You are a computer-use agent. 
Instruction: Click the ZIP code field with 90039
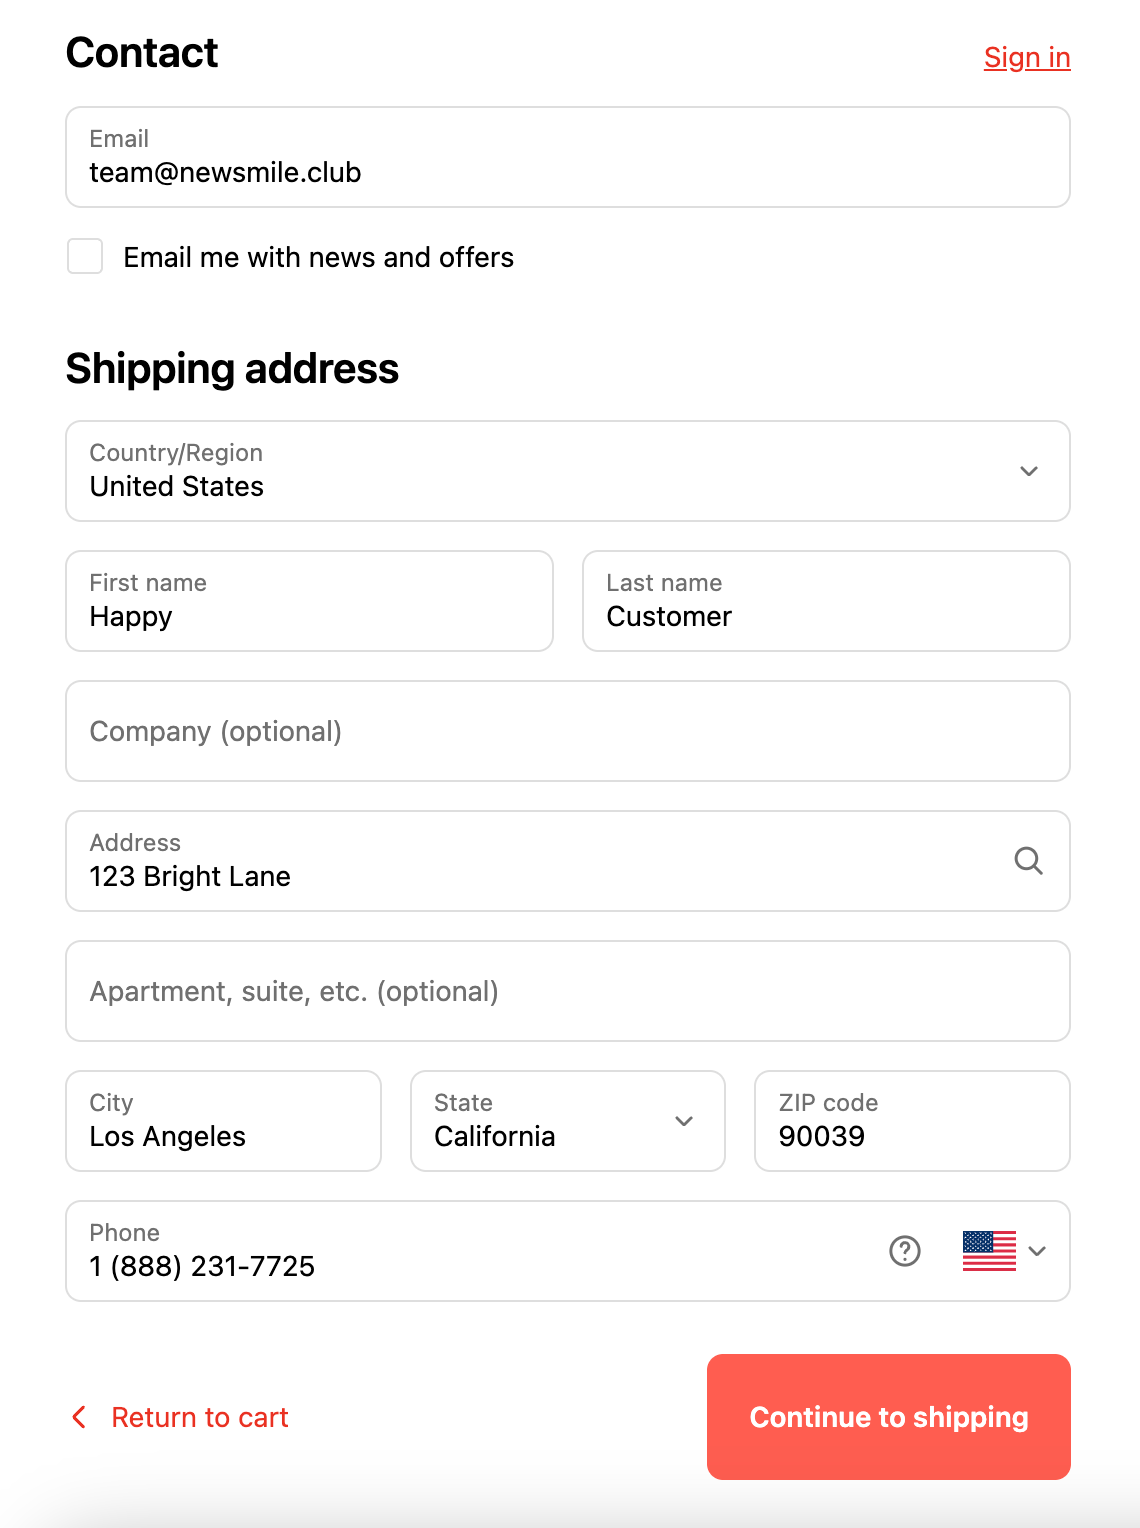(912, 1121)
